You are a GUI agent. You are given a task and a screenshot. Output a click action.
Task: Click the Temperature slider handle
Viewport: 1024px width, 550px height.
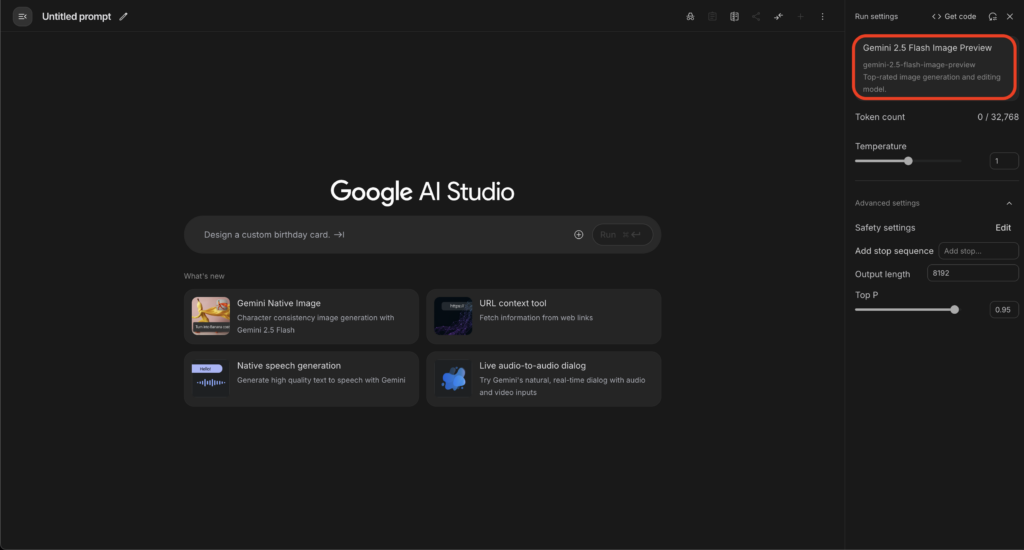[908, 161]
